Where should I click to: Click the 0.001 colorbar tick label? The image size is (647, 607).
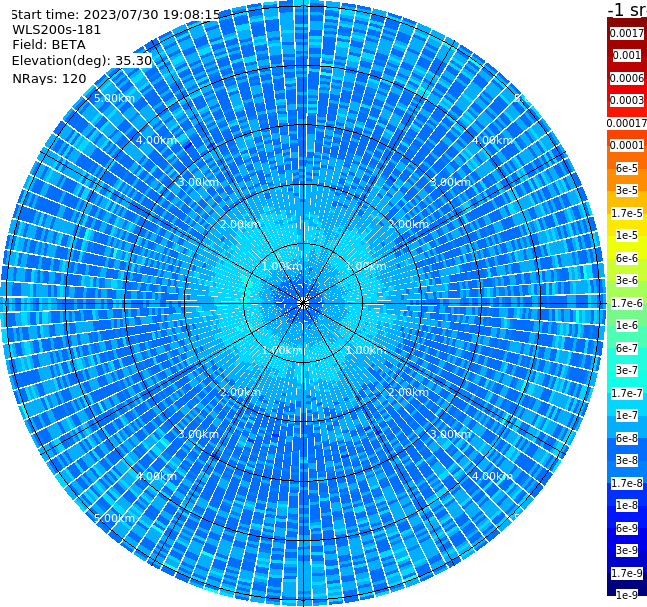[627, 55]
